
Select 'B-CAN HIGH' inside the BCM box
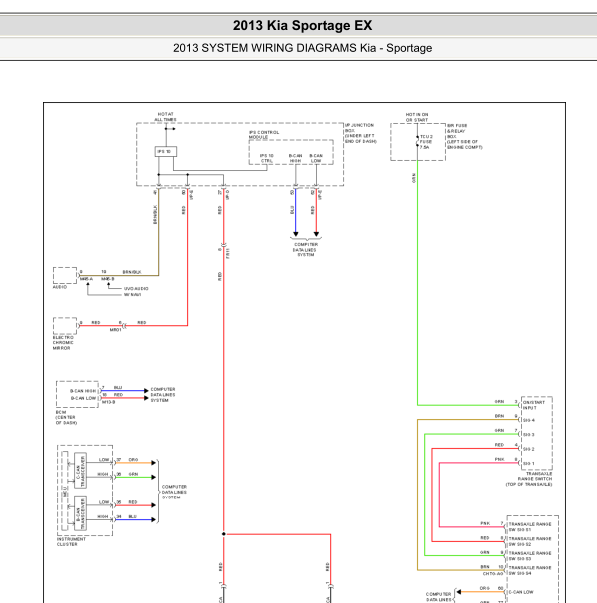pyautogui.click(x=83, y=391)
